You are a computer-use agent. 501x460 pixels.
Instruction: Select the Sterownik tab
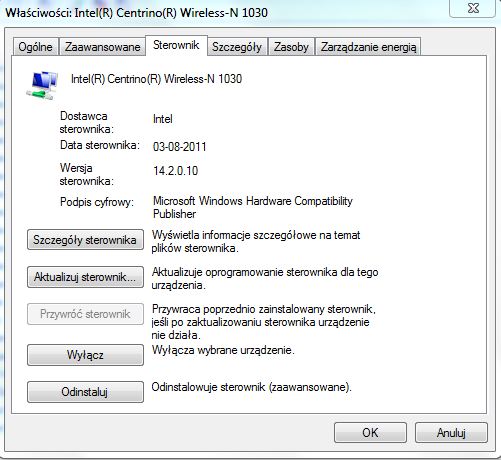coord(176,45)
